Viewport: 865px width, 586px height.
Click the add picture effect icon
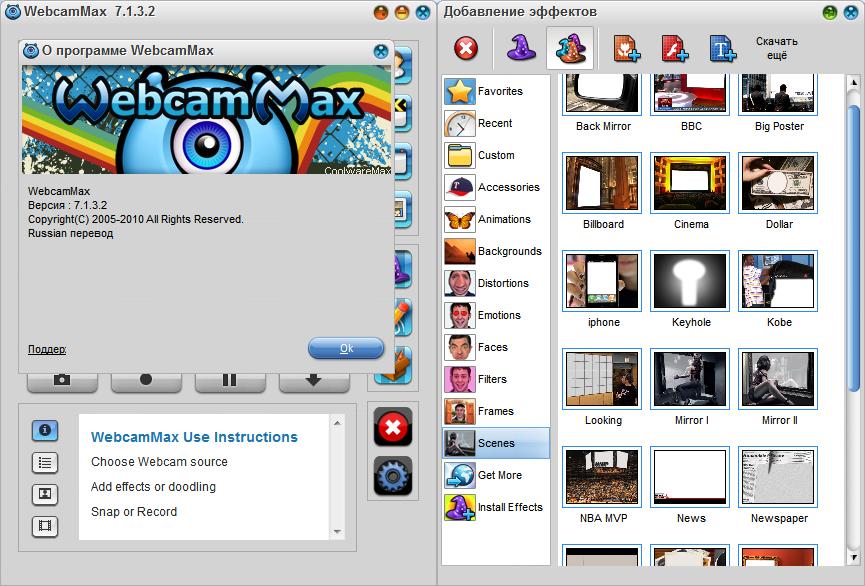pyautogui.click(x=626, y=48)
